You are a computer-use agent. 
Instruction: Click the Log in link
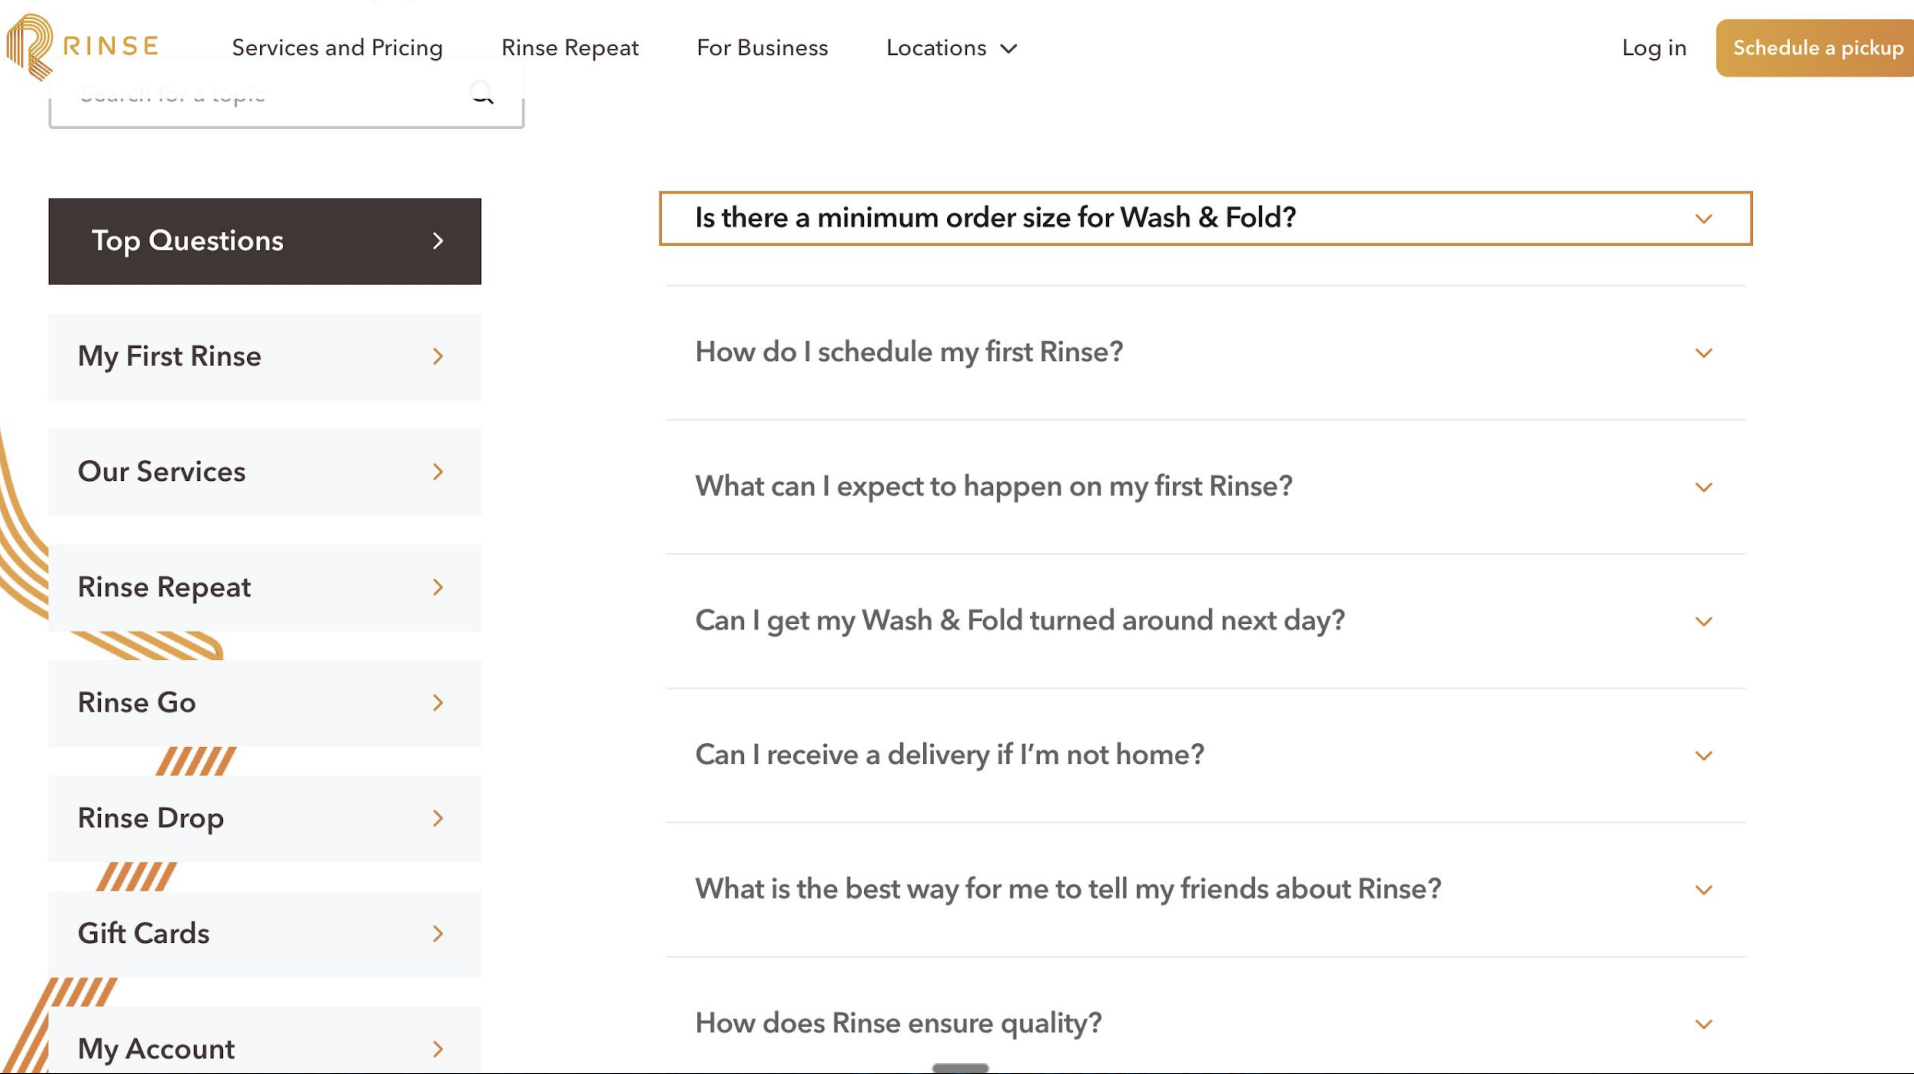pyautogui.click(x=1654, y=48)
